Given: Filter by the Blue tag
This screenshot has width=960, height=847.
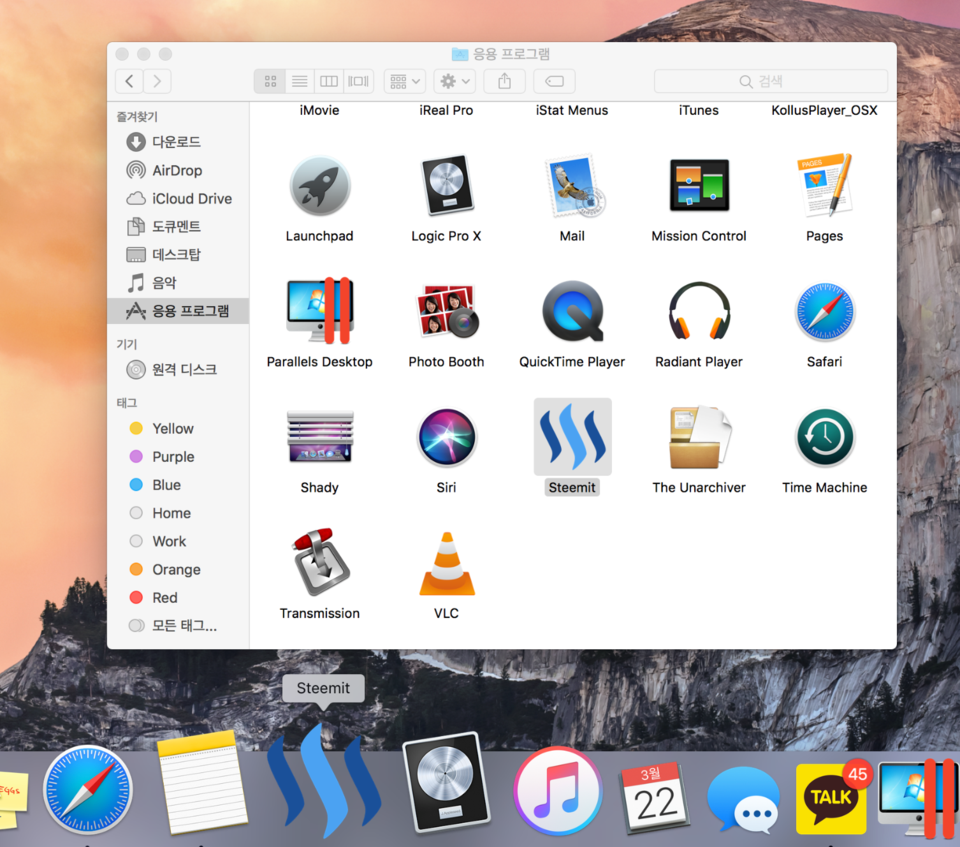Looking at the screenshot, I should point(178,484).
